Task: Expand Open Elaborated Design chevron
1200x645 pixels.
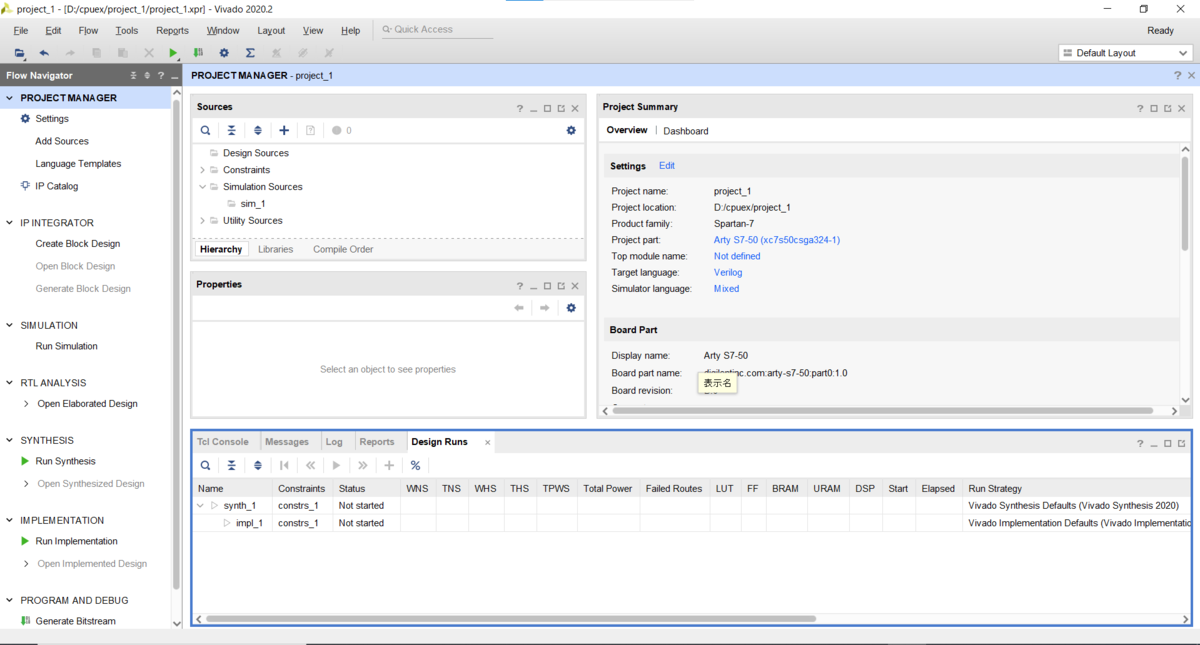Action: [x=26, y=404]
